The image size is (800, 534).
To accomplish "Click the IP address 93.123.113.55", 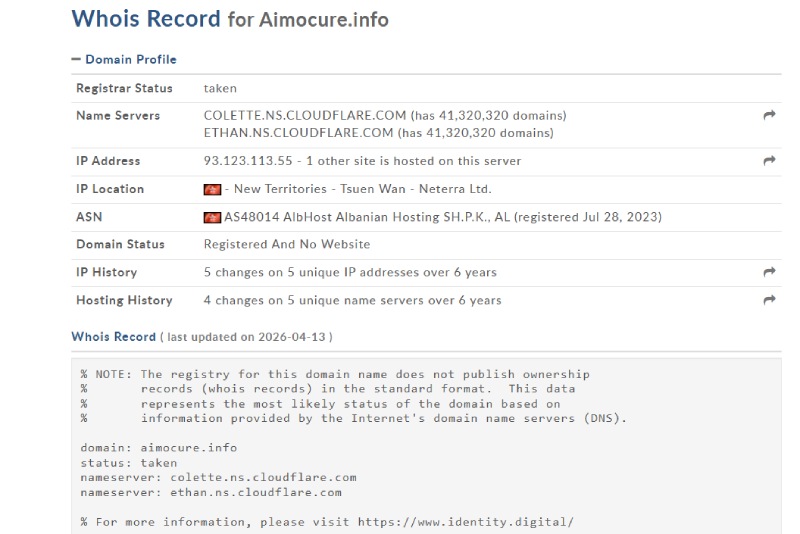I will 248,161.
